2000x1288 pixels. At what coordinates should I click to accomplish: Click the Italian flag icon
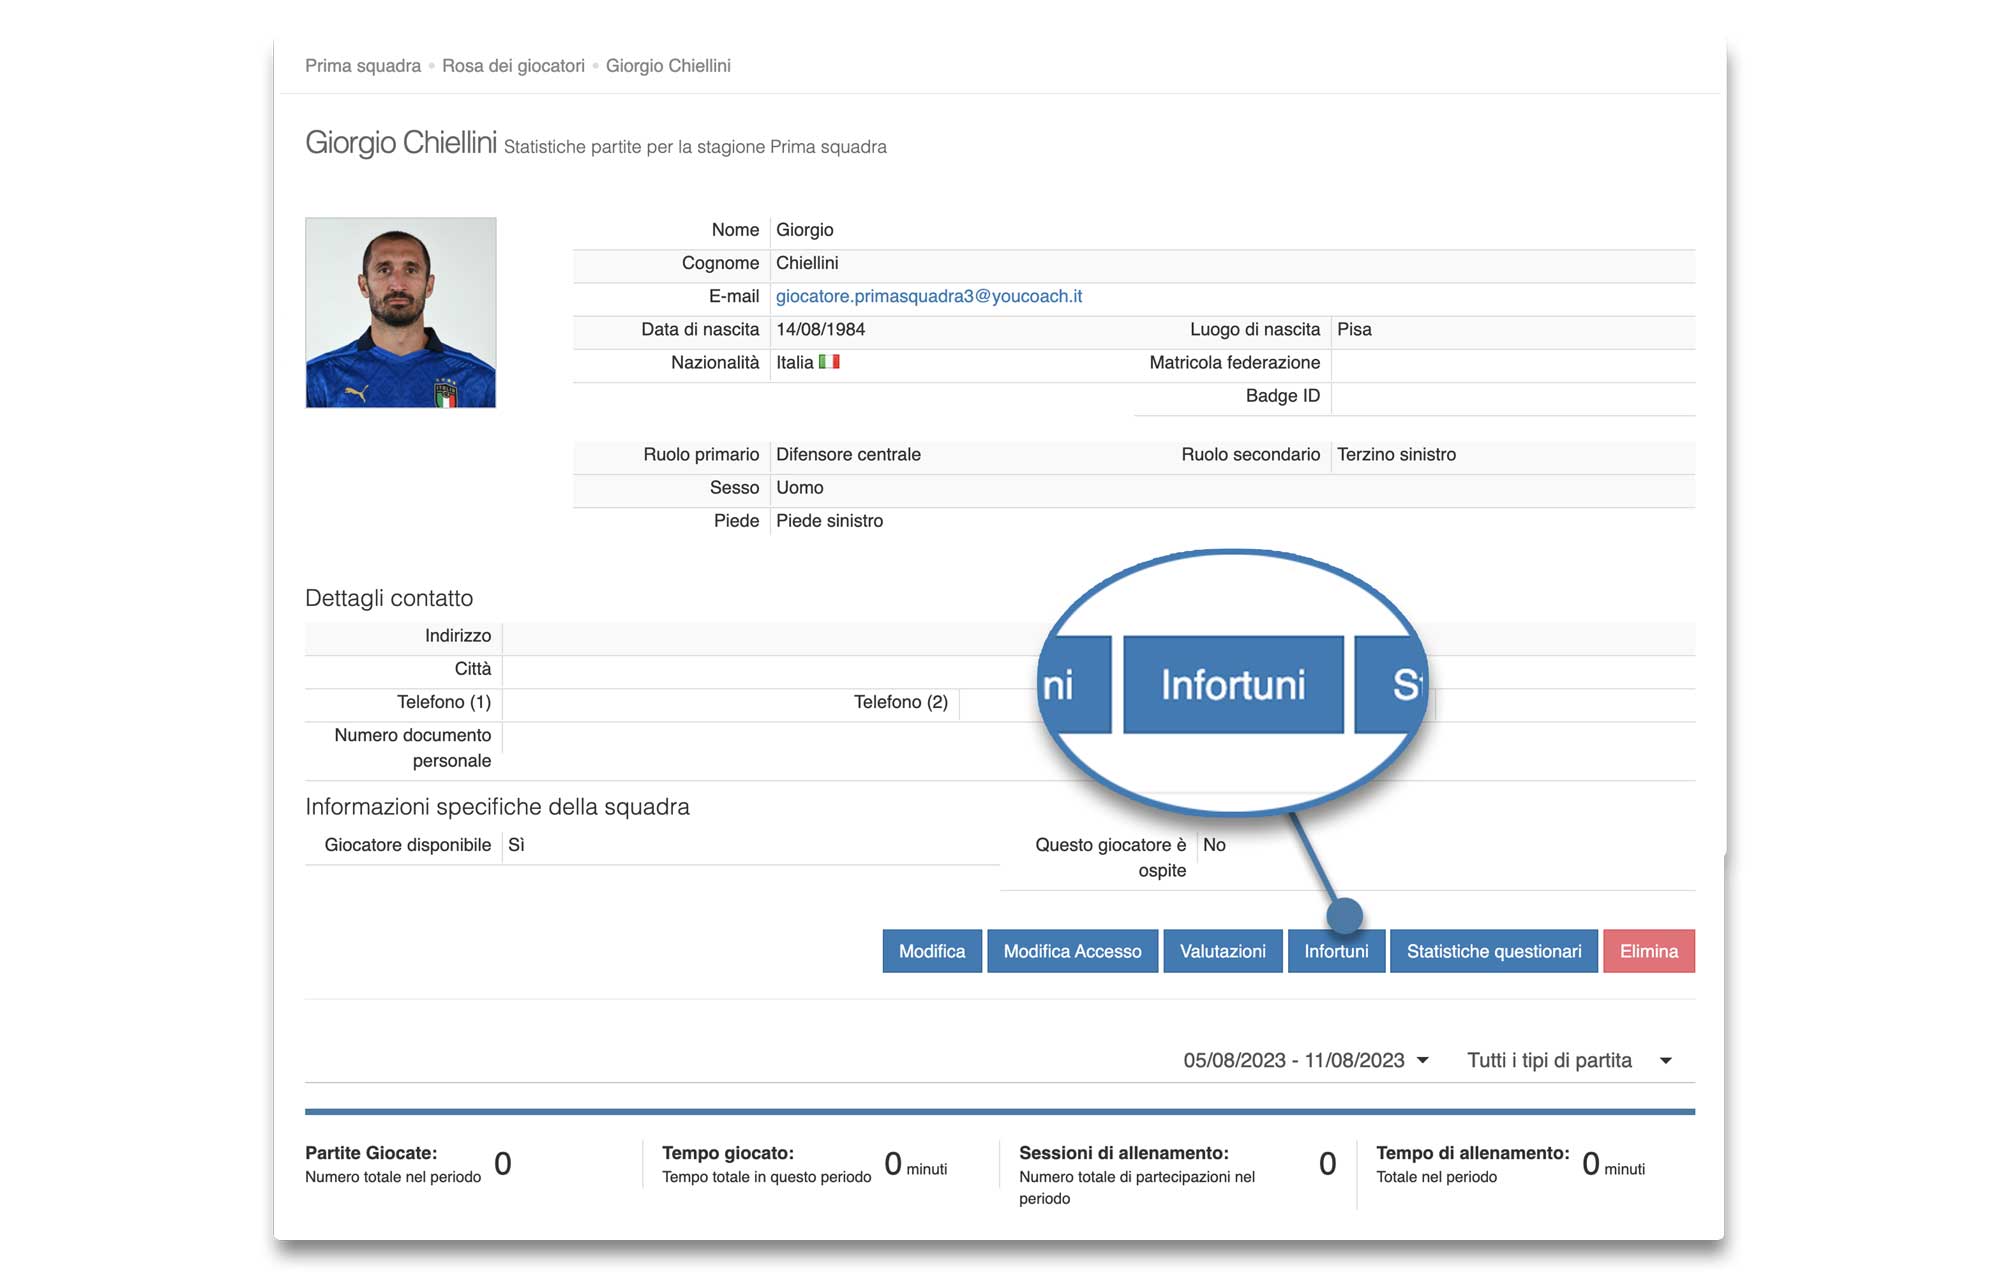[829, 362]
